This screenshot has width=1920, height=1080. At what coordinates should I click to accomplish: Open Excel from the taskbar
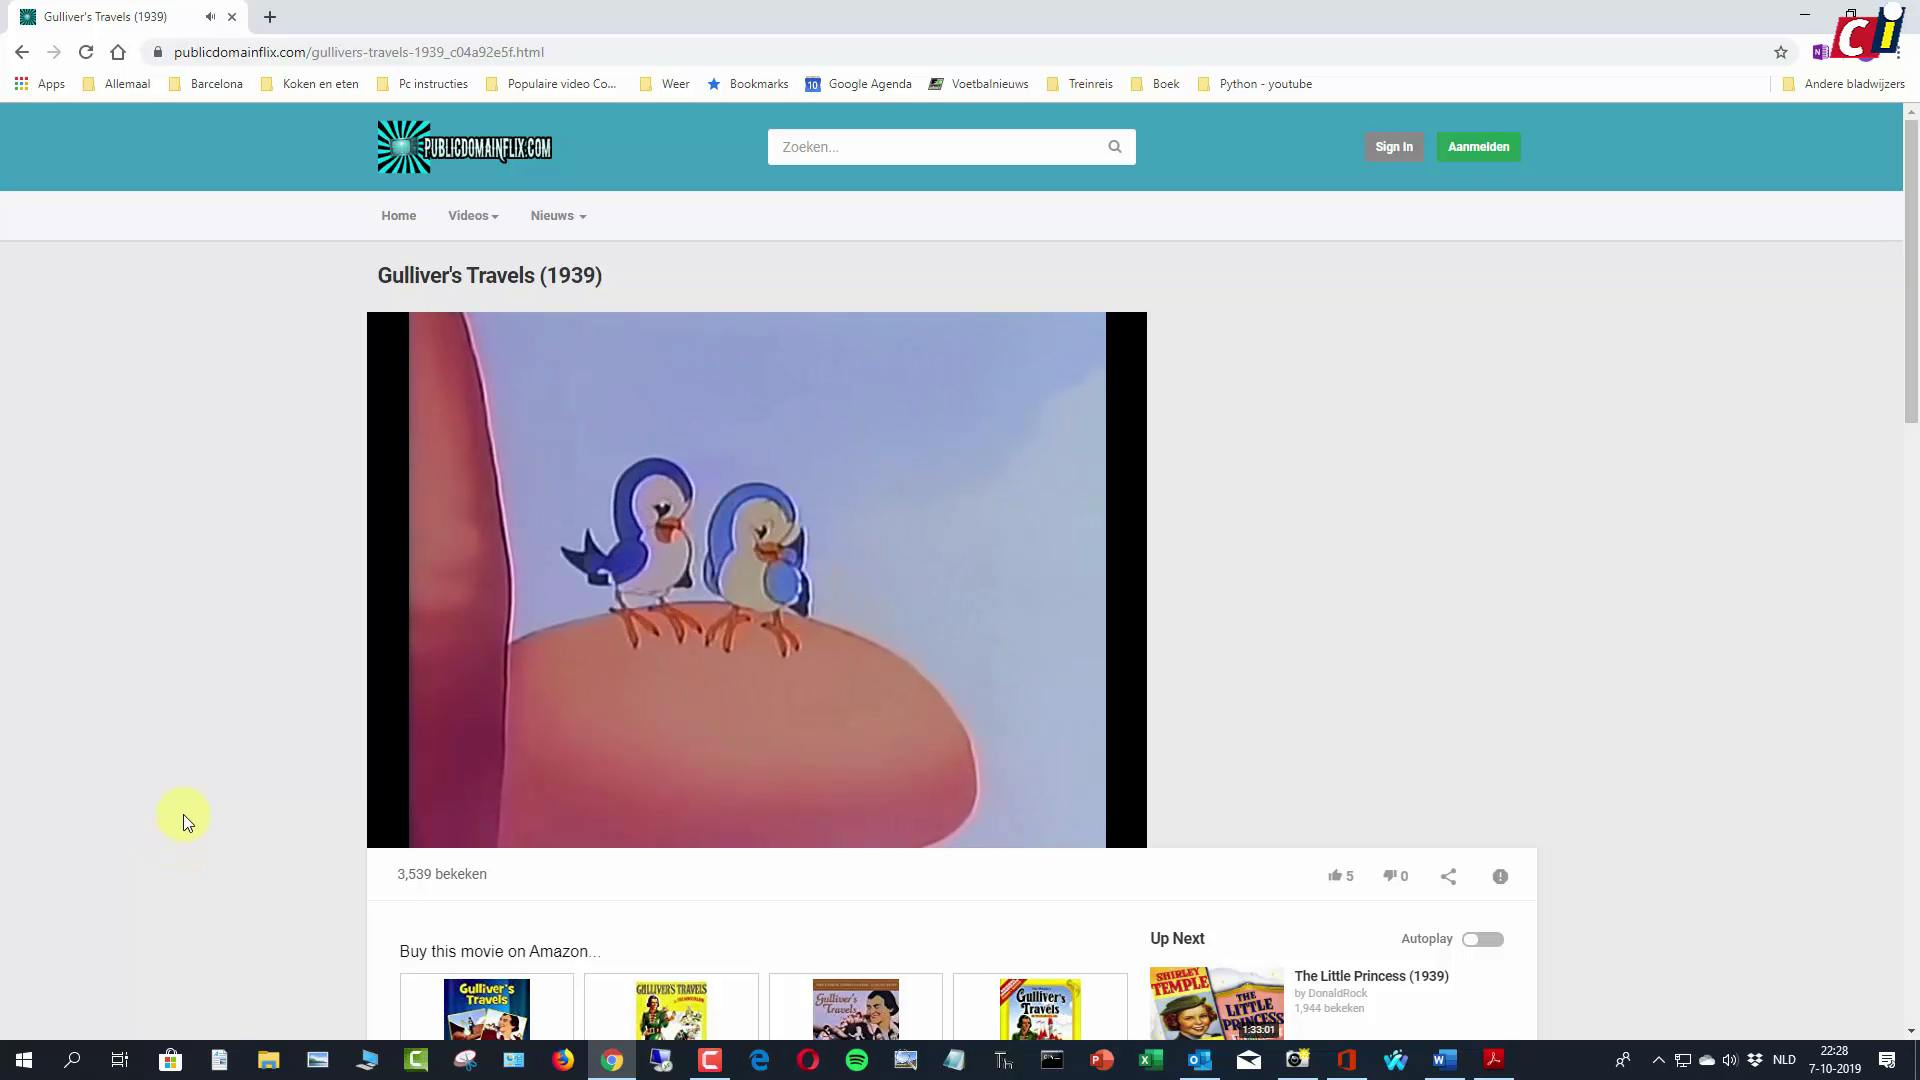pos(1150,1060)
